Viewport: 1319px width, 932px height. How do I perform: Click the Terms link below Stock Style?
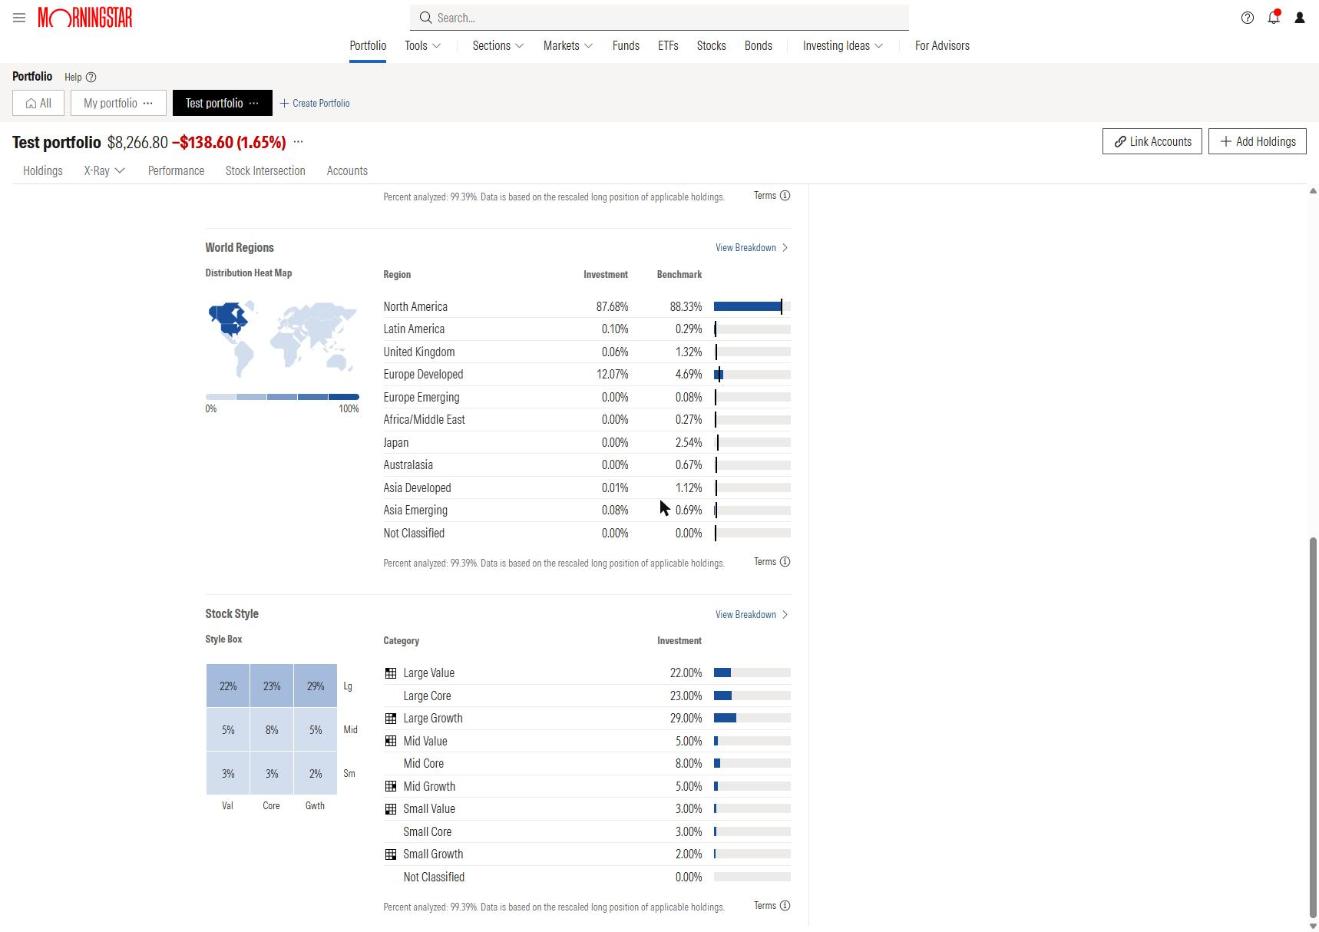[765, 906]
